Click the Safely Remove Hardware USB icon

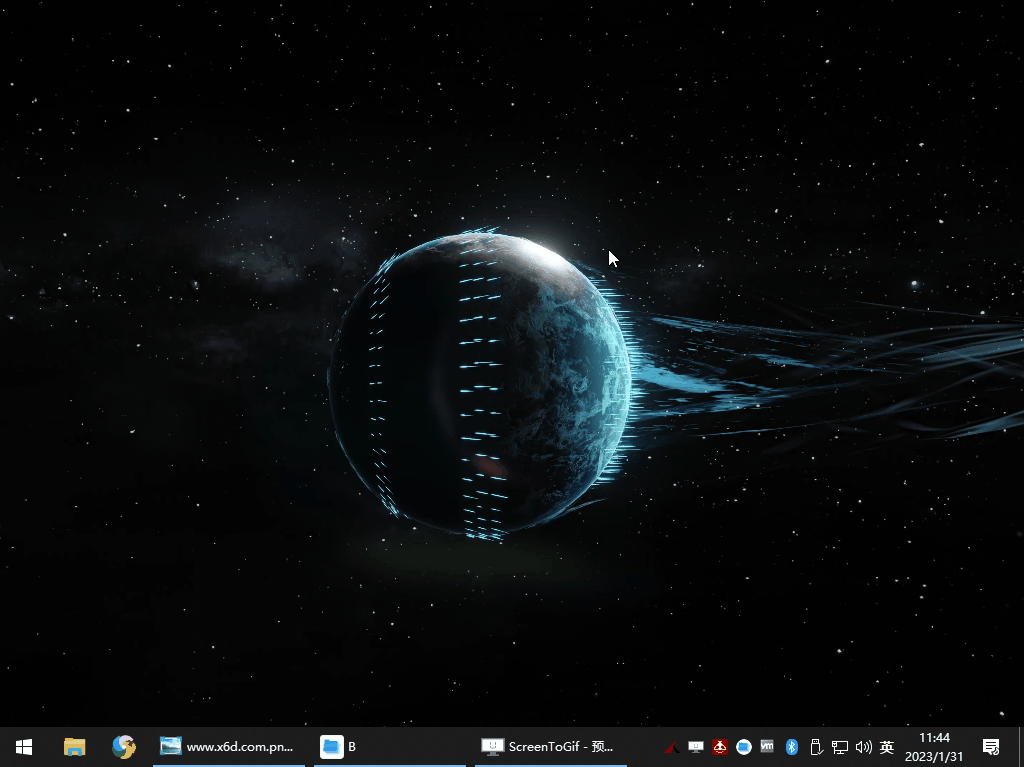pos(815,747)
